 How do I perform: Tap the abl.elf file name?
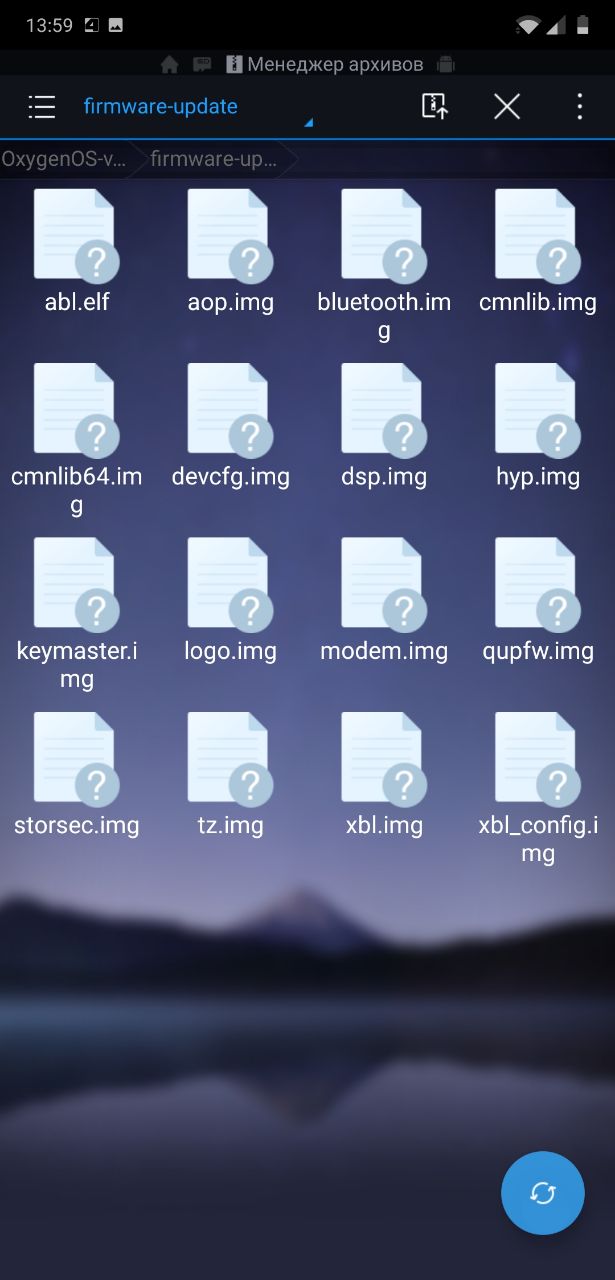77,302
